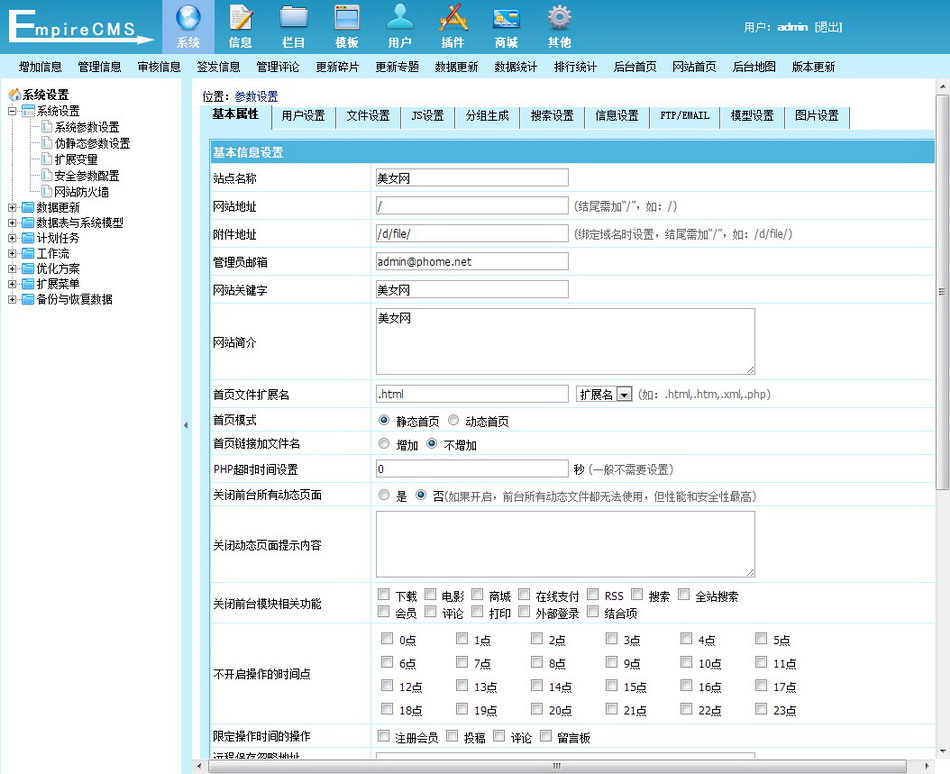Click the scroll right arrow at bottom
Image resolution: width=950 pixels, height=774 pixels.
click(x=925, y=766)
